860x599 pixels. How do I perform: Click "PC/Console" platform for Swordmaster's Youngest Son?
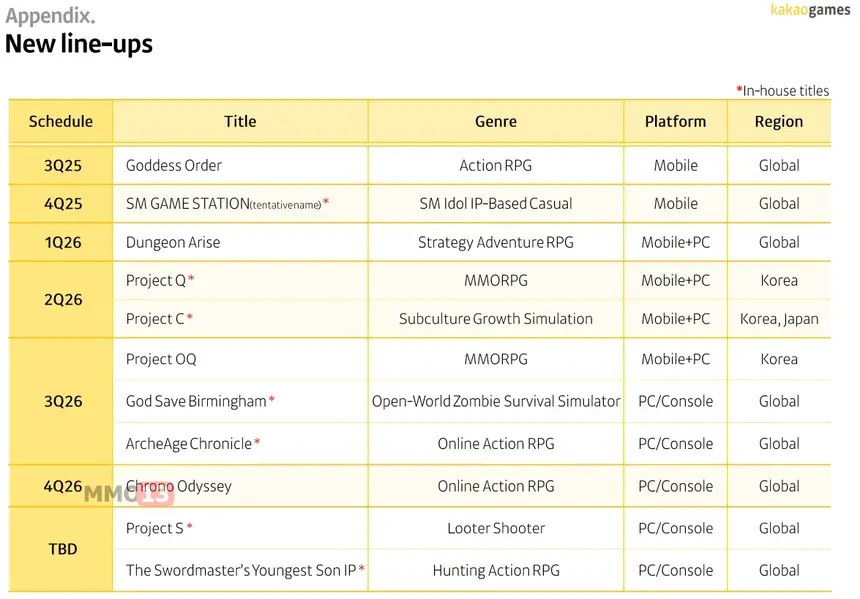[x=676, y=570]
